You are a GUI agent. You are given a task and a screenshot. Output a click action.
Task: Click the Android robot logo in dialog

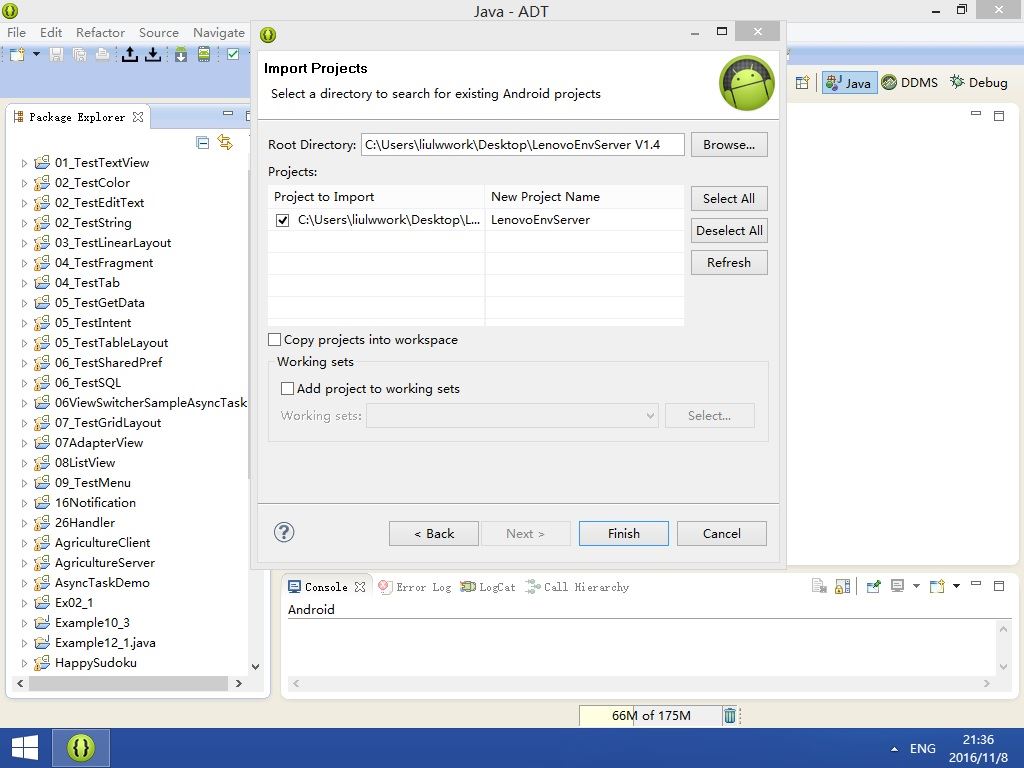[x=746, y=83]
